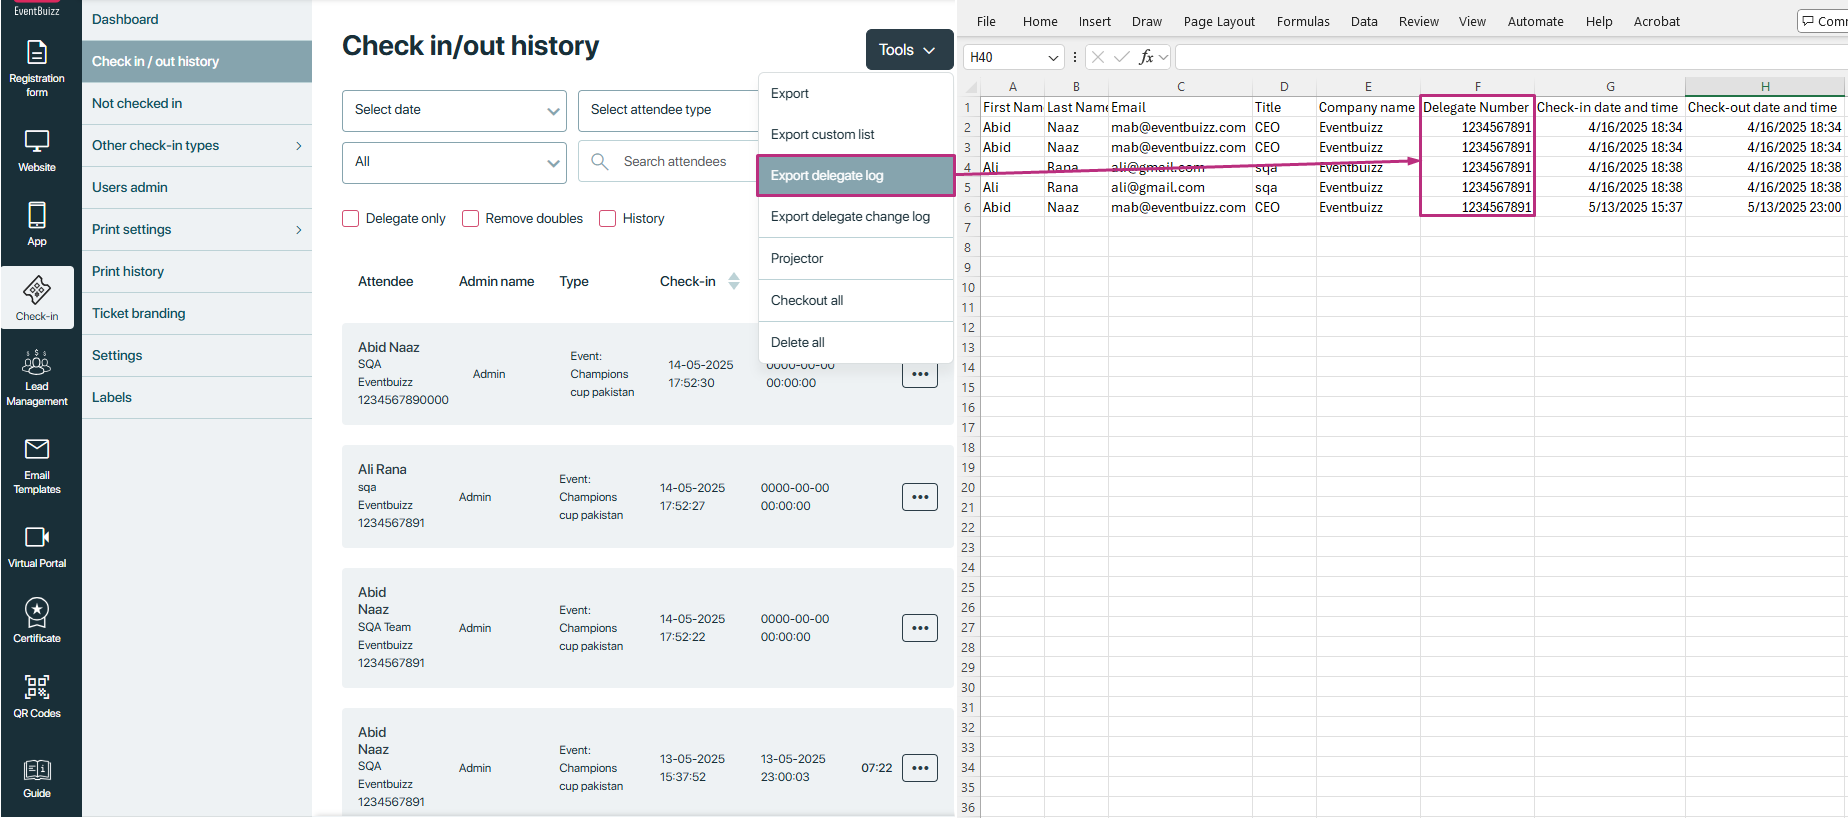1848x818 pixels.
Task: Open the Excel Name Box dropdown arrow
Action: pyautogui.click(x=1053, y=58)
